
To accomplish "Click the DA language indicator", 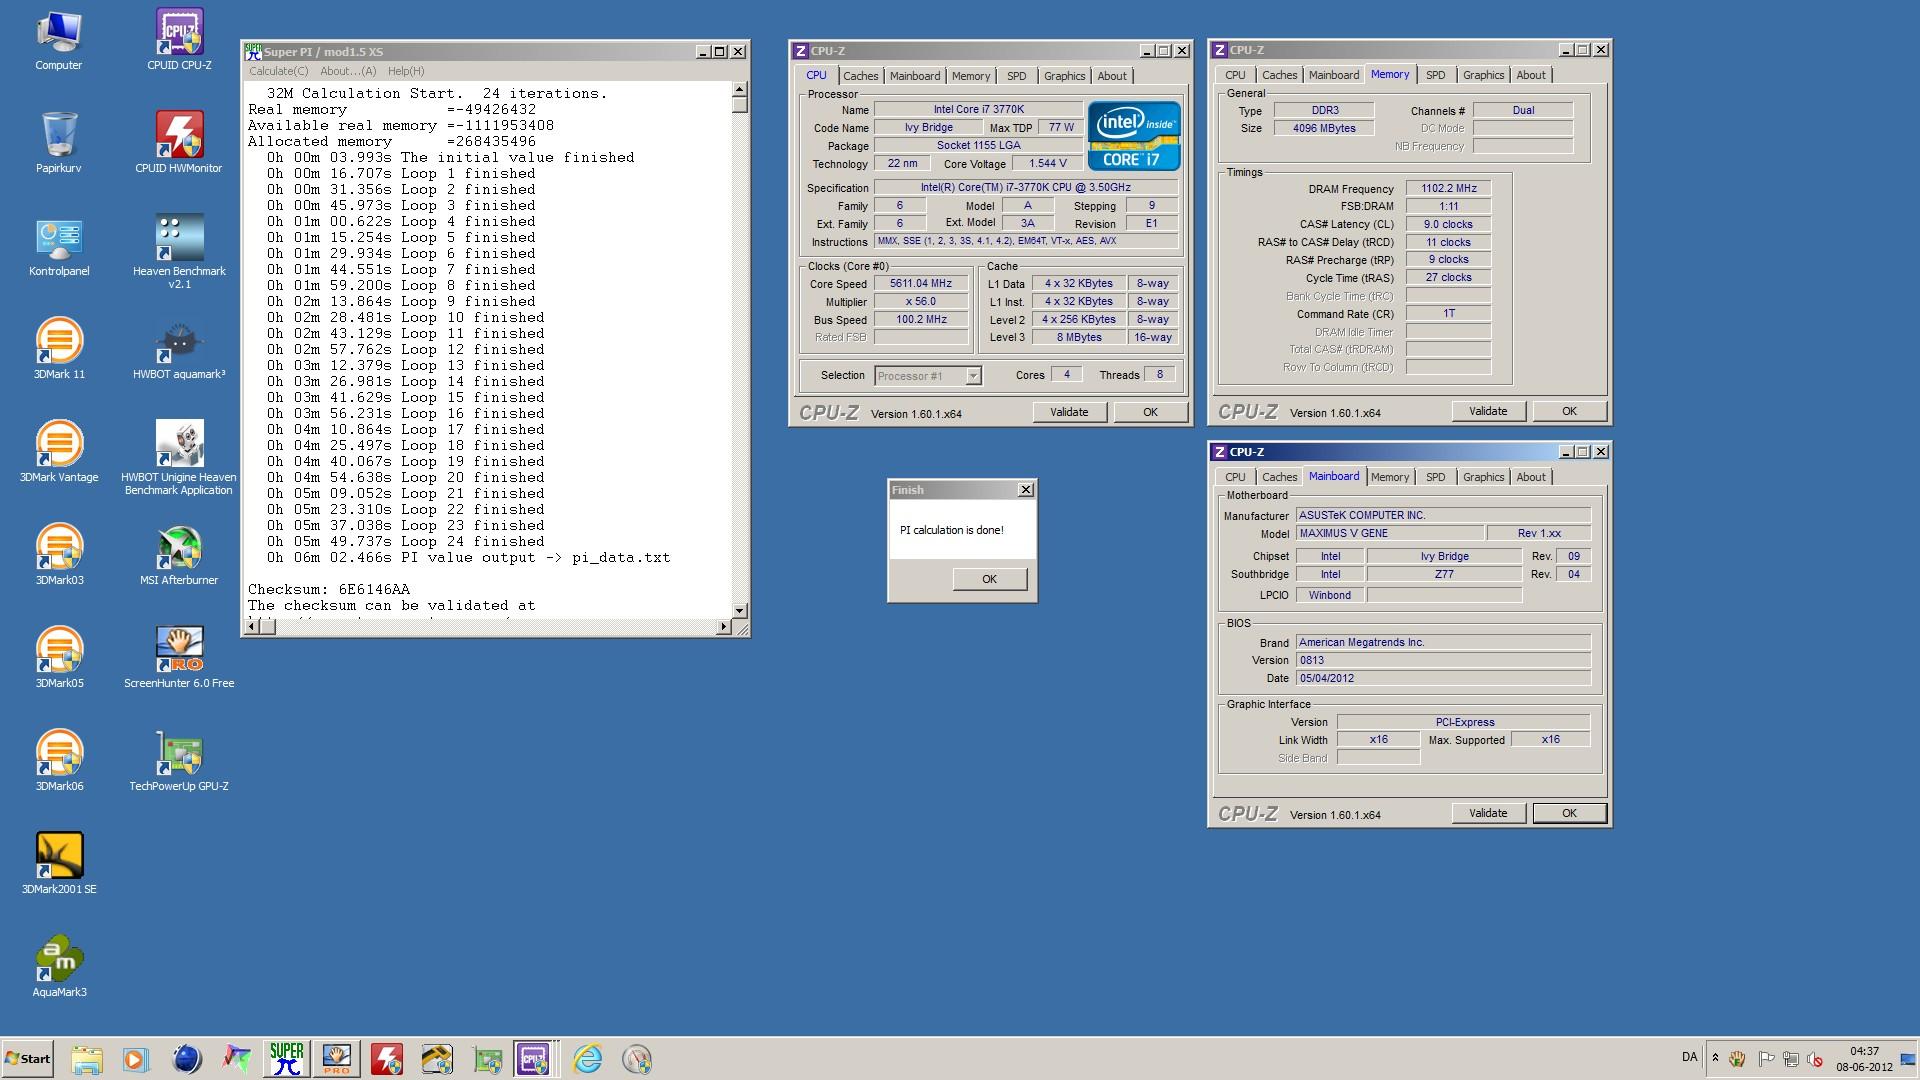I will [1689, 1057].
